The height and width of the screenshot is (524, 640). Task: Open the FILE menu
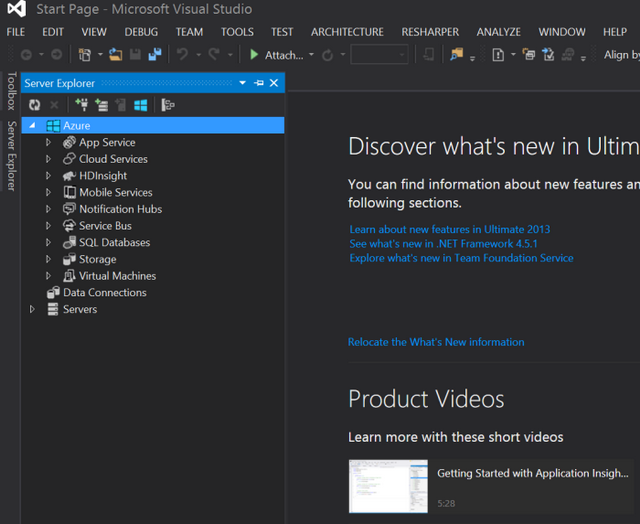[x=16, y=32]
